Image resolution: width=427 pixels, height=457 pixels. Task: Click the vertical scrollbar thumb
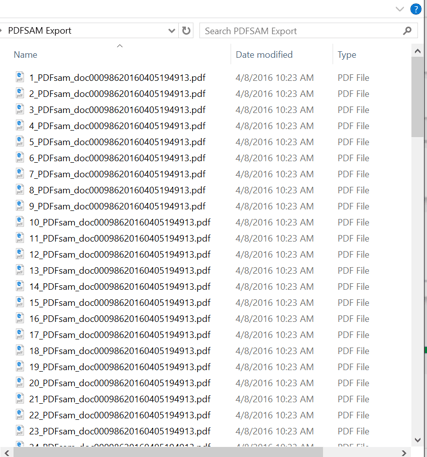coord(417,97)
